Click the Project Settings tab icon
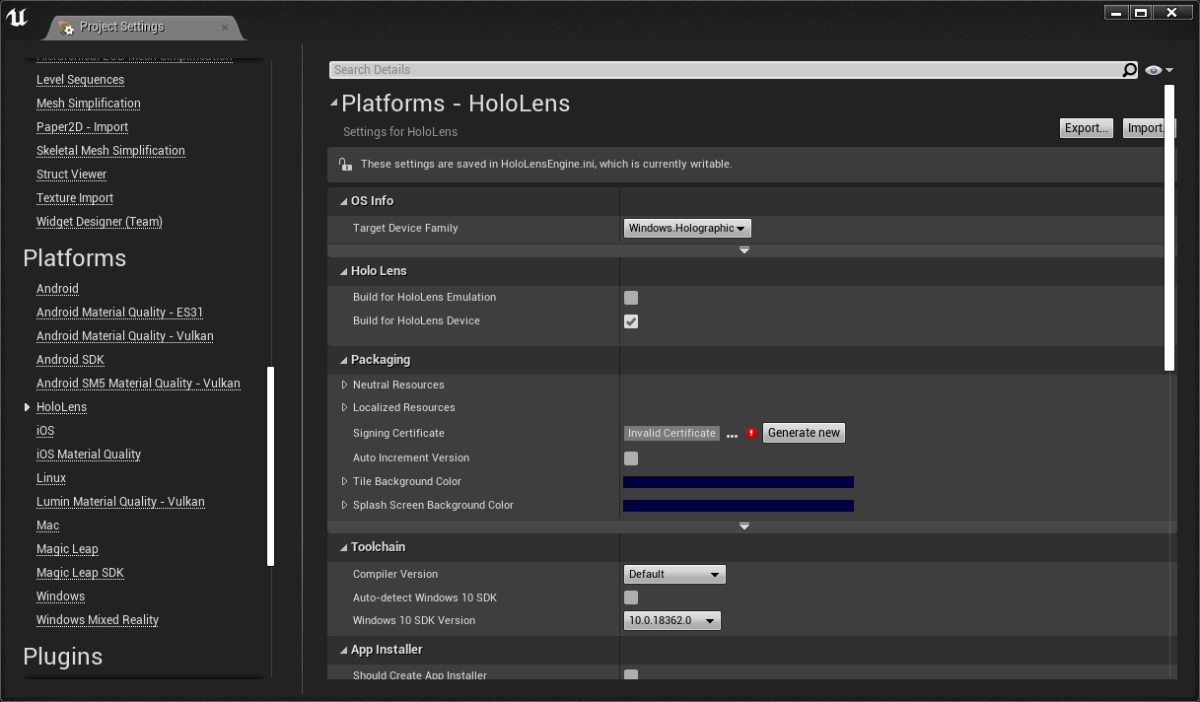The height and width of the screenshot is (702, 1200). click(66, 28)
